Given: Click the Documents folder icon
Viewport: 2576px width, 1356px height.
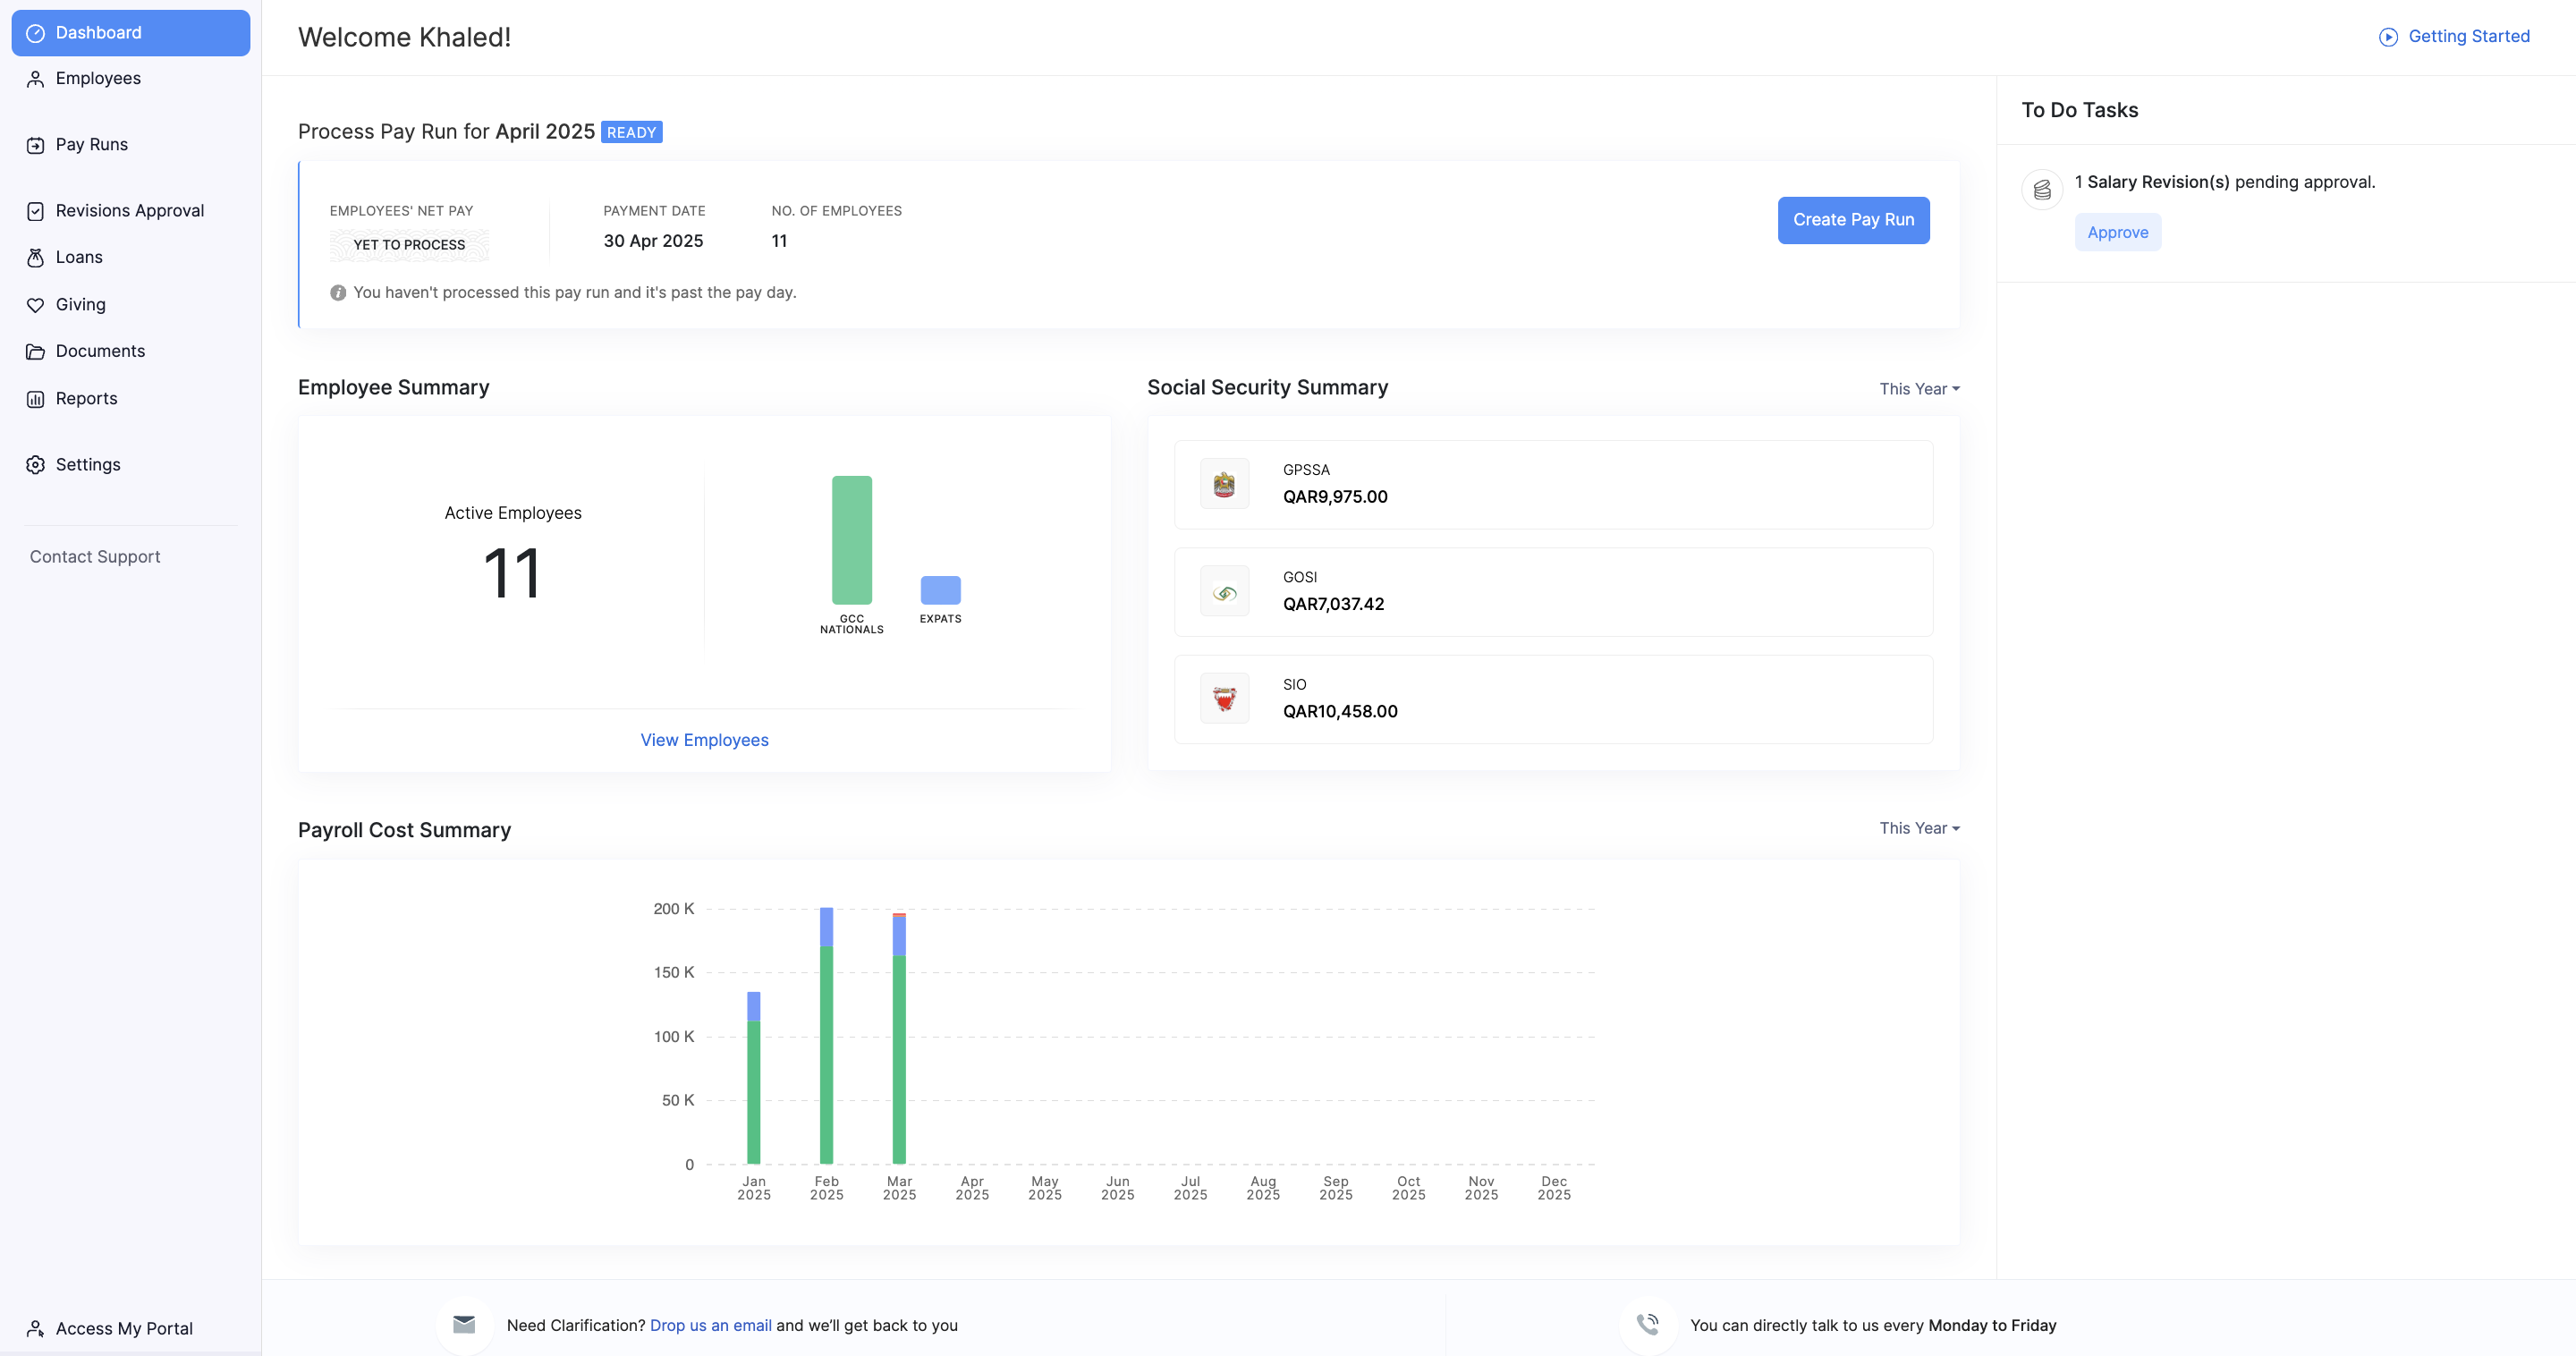Looking at the screenshot, I should [x=35, y=352].
